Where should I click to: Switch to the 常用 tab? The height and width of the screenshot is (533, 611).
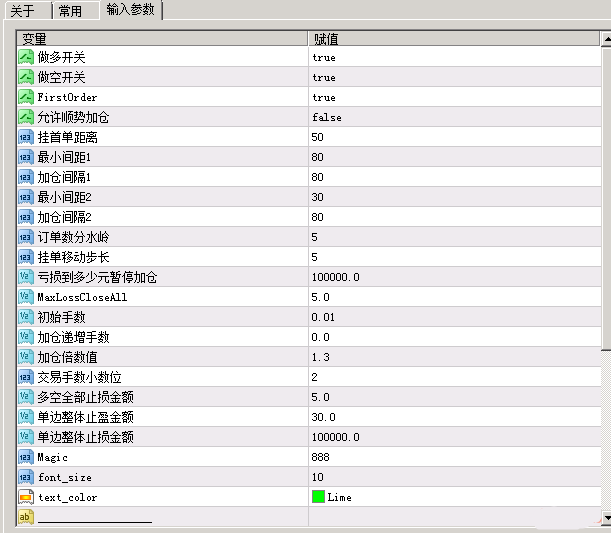[75, 11]
